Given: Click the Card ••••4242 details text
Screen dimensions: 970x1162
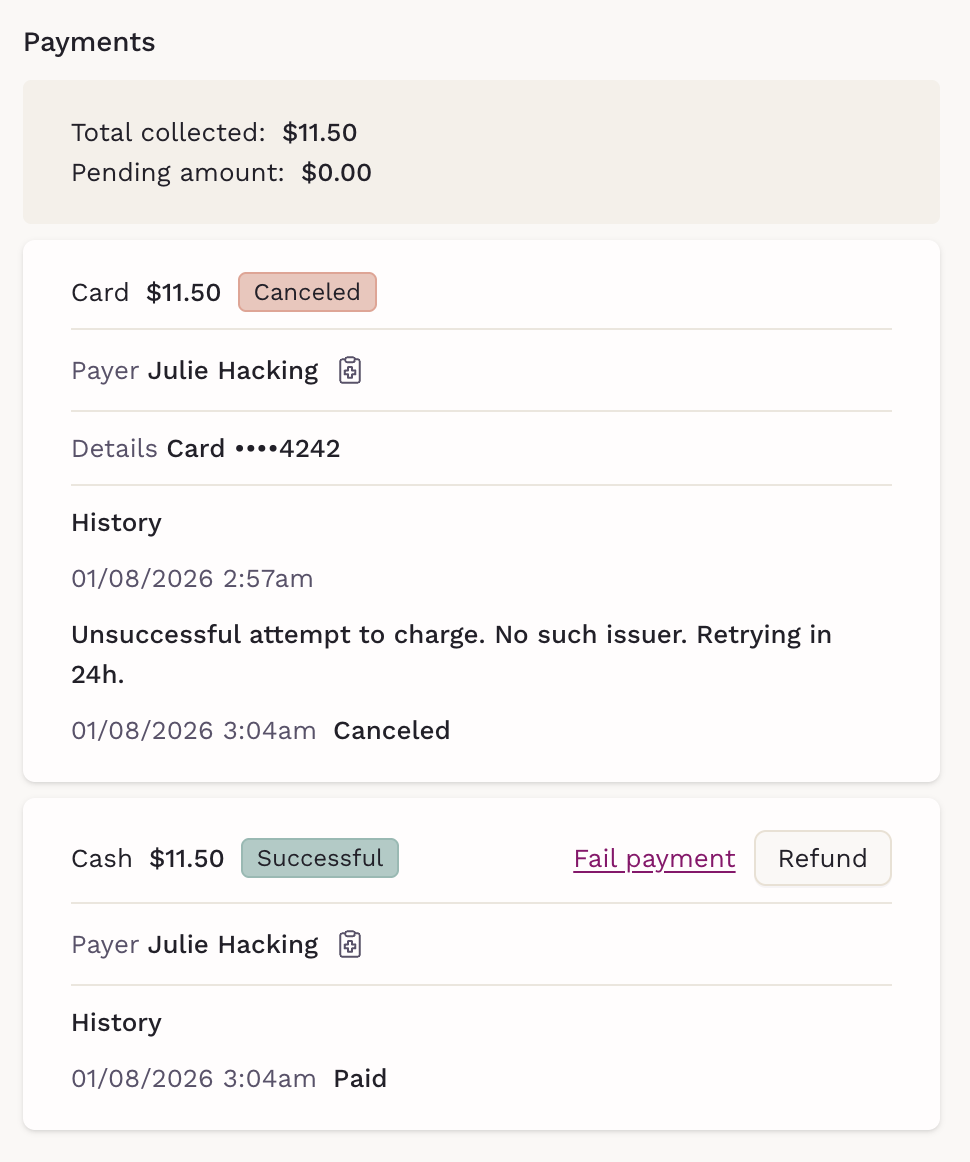Looking at the screenshot, I should pos(254,448).
